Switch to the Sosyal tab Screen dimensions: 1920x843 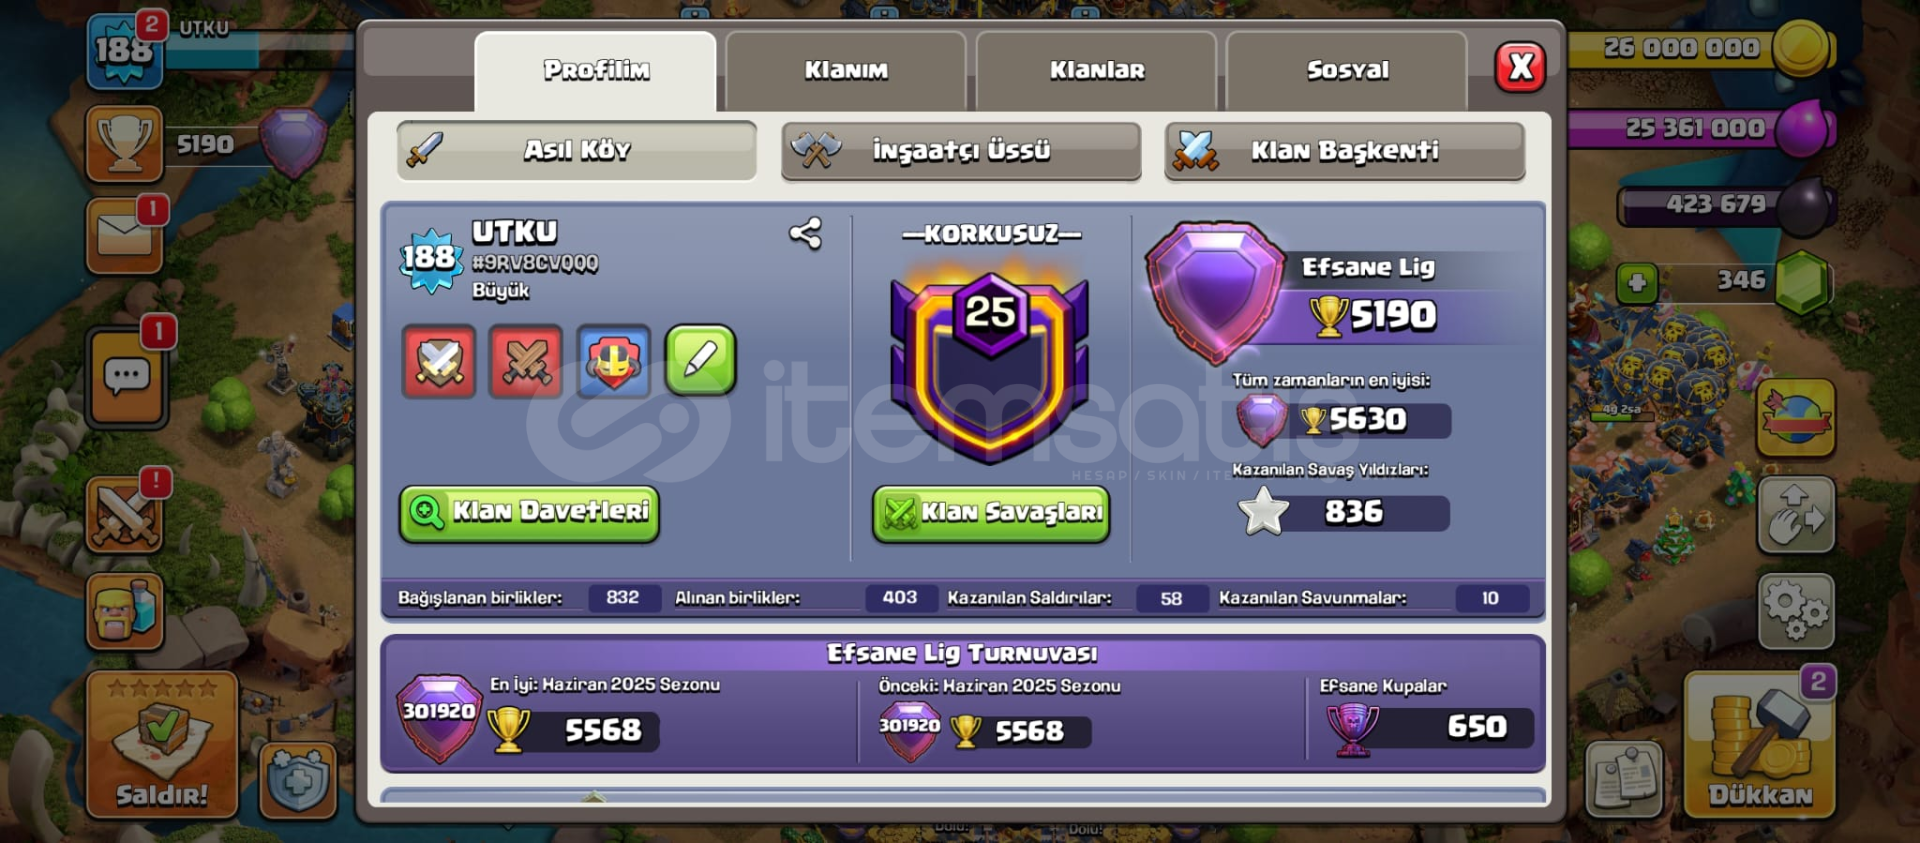coord(1347,70)
